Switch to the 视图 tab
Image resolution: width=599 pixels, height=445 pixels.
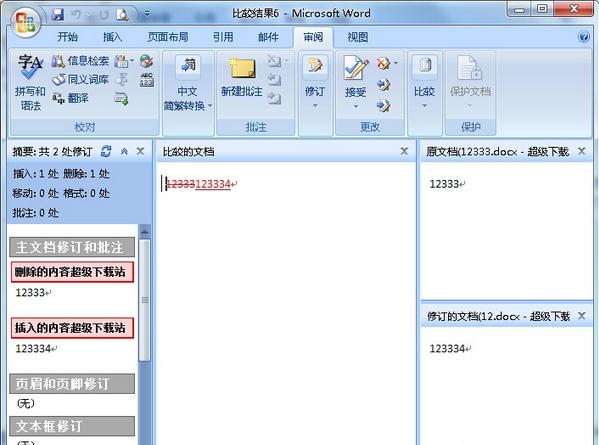point(357,37)
